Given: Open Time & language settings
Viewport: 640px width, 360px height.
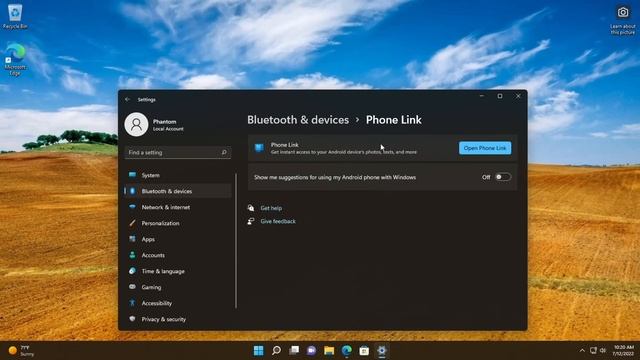Looking at the screenshot, I should 178,271.
